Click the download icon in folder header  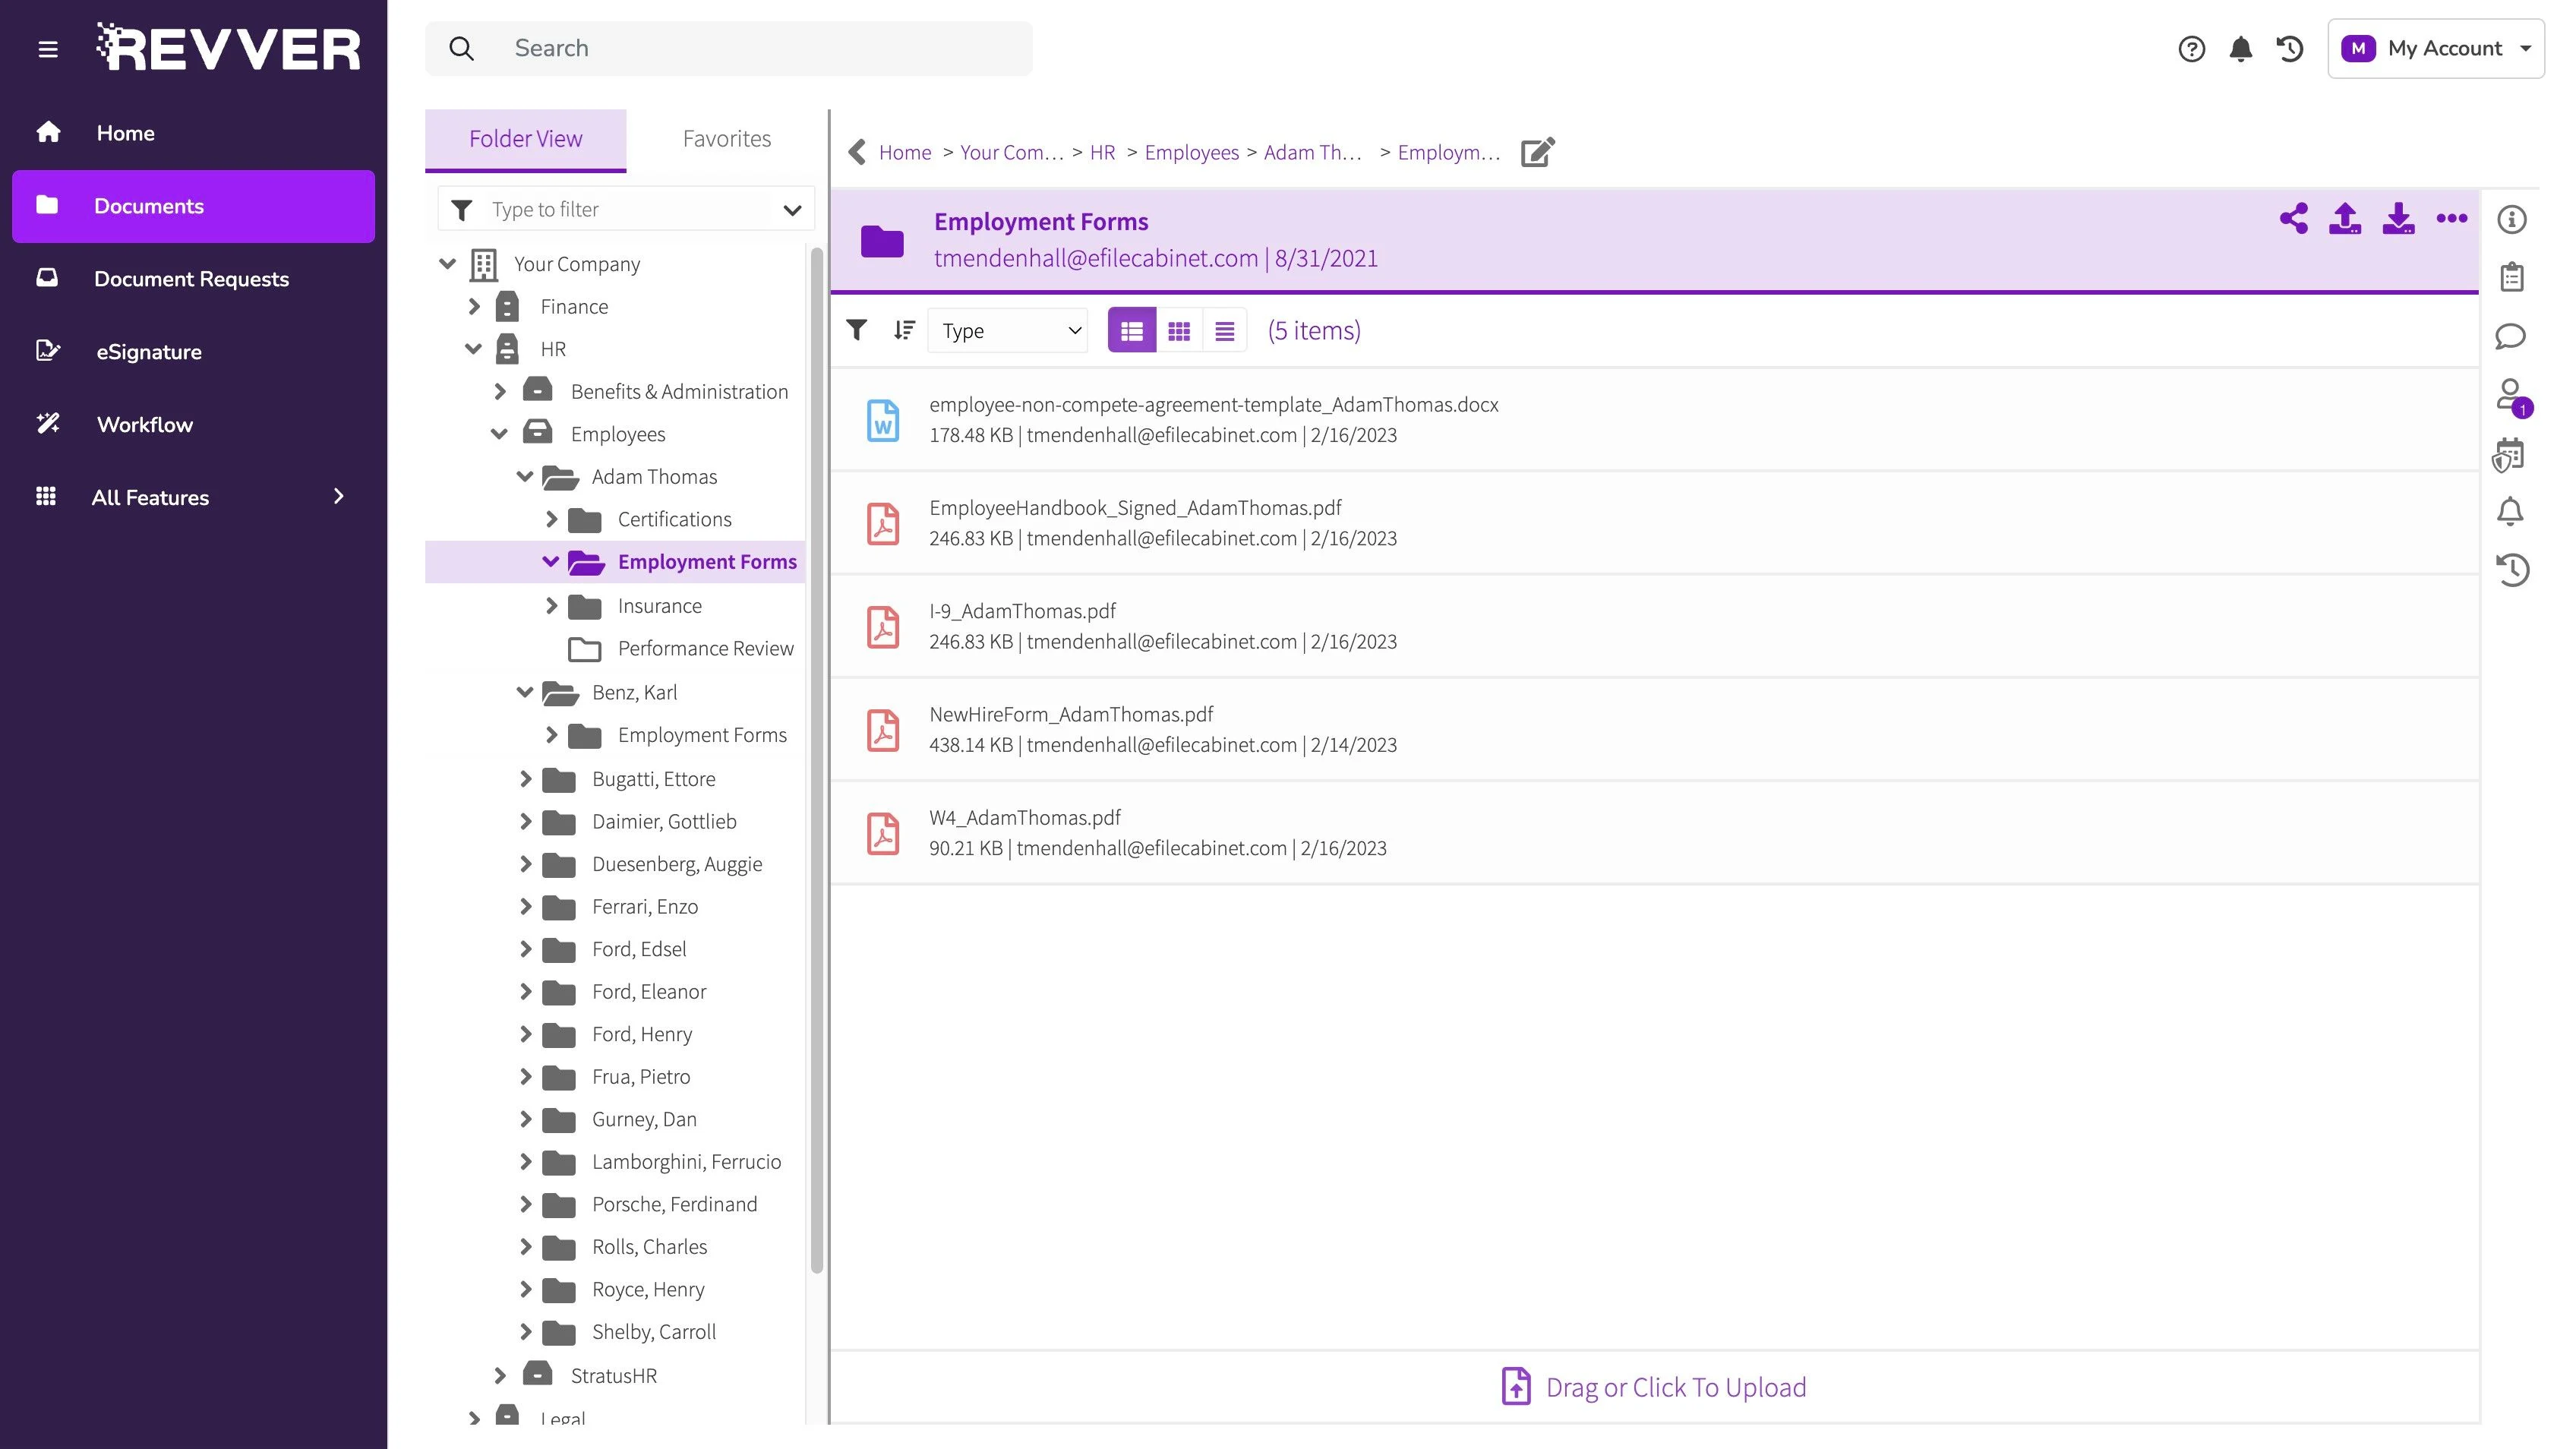click(2398, 219)
